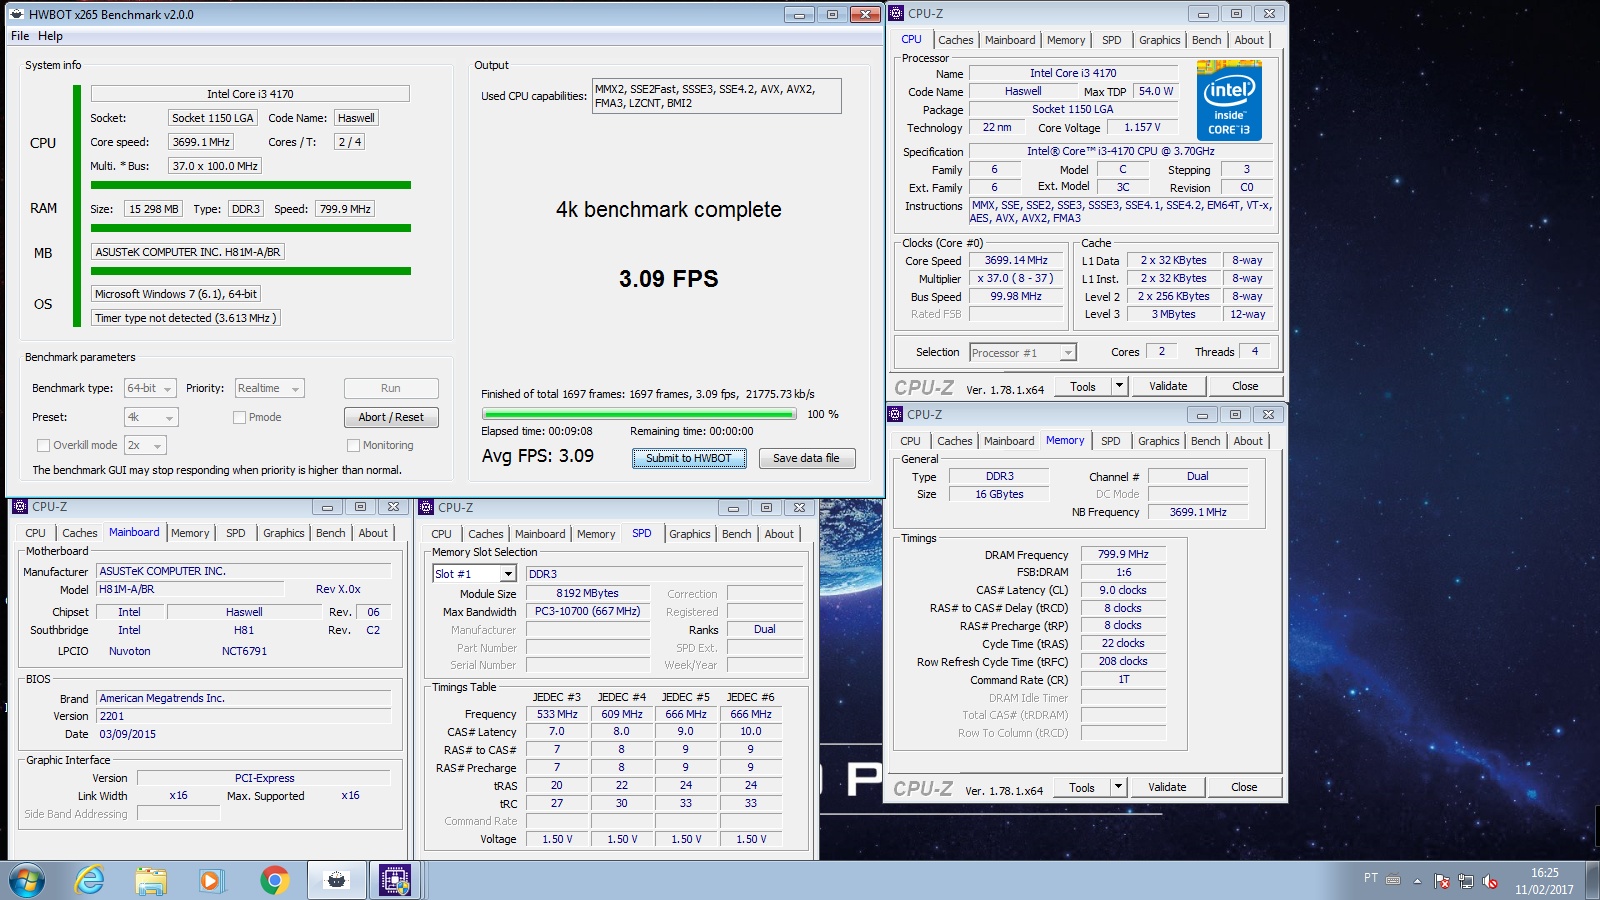Launch Google Chrome from taskbar

[x=274, y=881]
